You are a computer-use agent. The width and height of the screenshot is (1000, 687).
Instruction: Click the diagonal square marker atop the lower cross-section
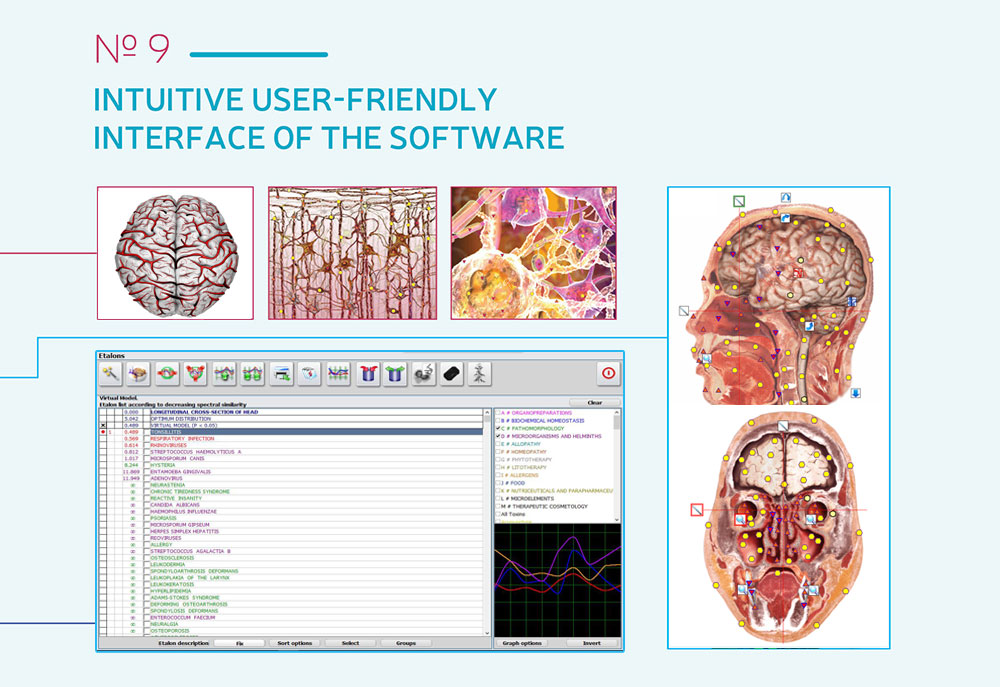coord(783,426)
